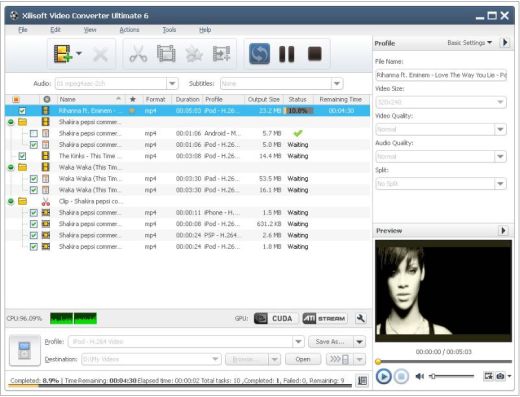Sort the list by Duration column
The height and width of the screenshot is (397, 520).
[187, 99]
